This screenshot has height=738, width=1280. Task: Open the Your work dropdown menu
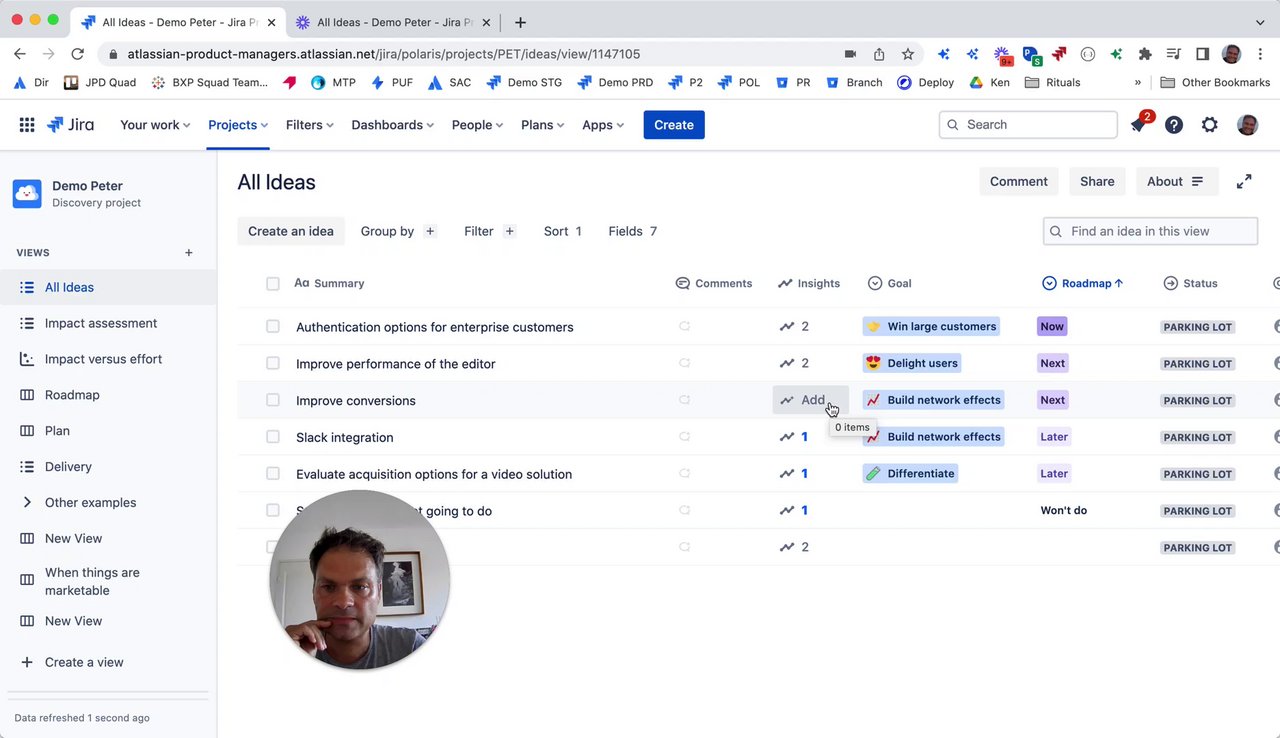pyautogui.click(x=155, y=125)
